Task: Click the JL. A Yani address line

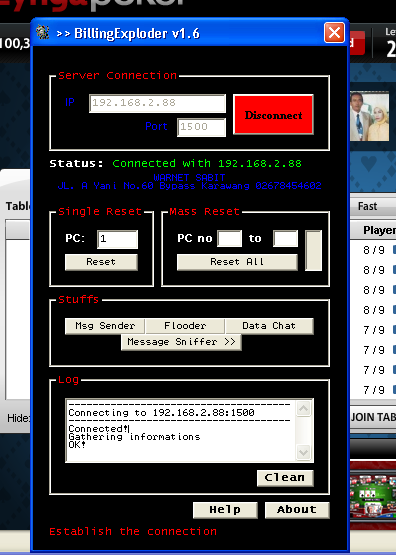Action: coord(189,186)
